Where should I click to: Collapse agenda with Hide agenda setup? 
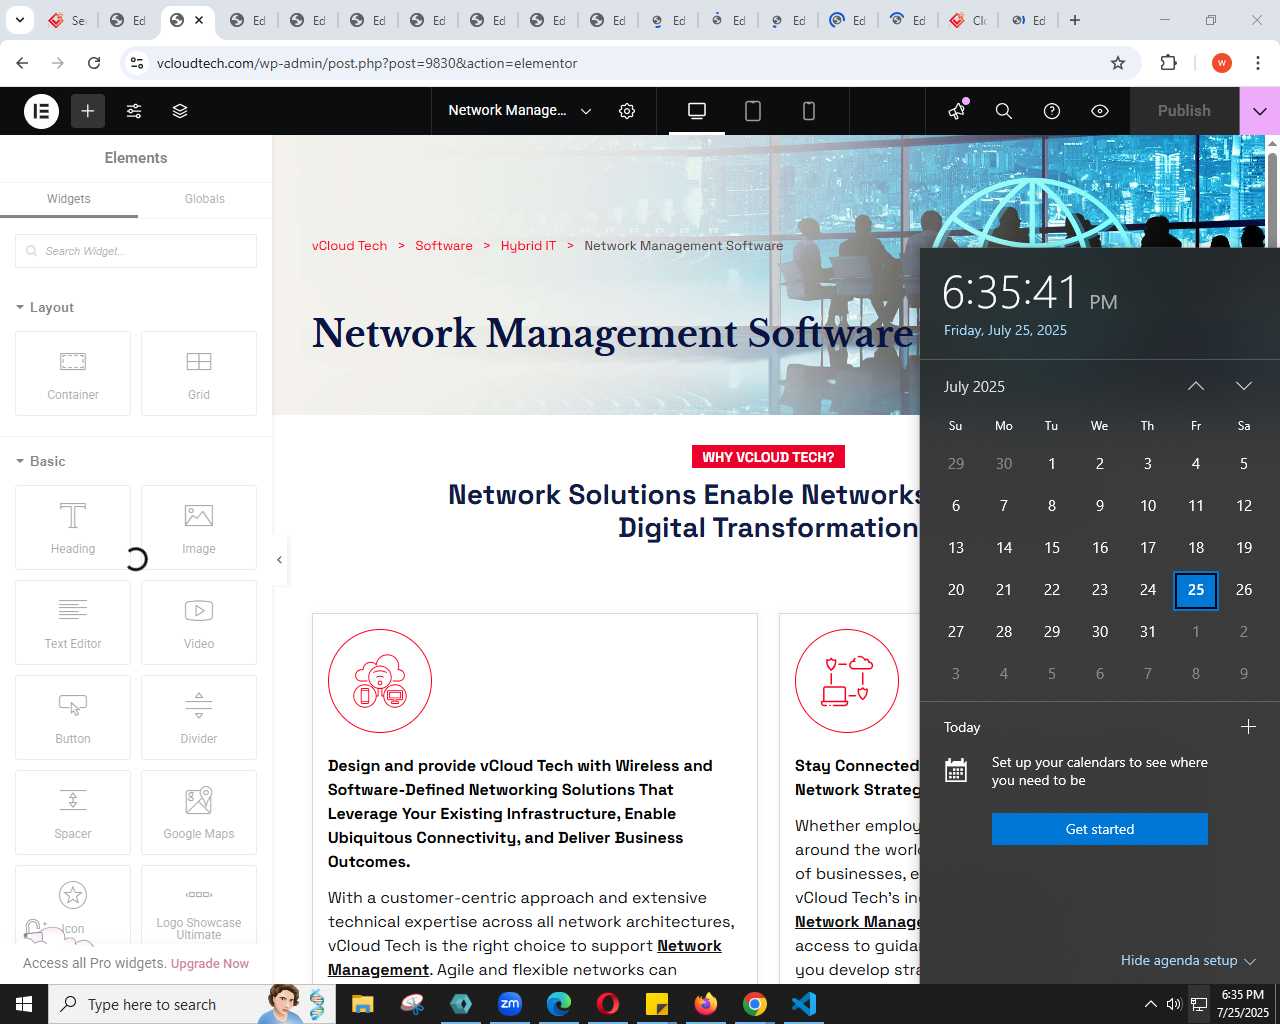point(1188,960)
